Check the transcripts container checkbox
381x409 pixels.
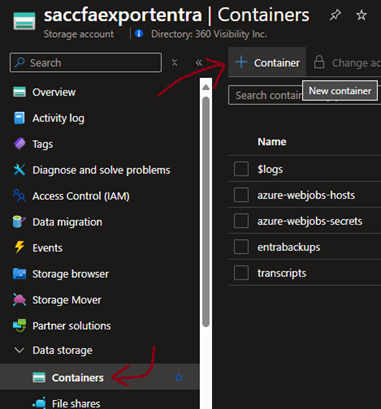coord(241,273)
